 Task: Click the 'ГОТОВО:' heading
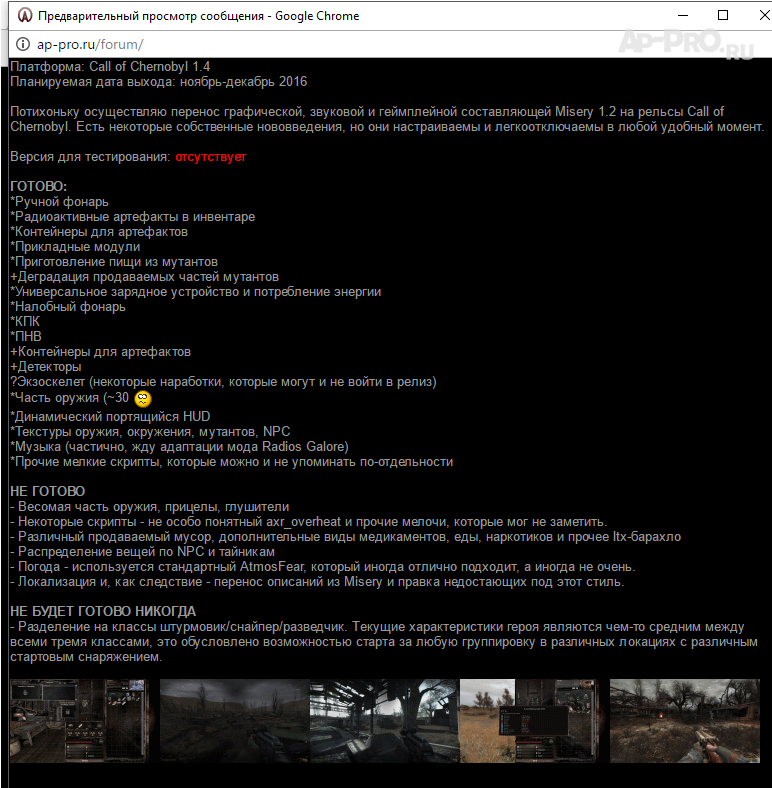[39, 186]
